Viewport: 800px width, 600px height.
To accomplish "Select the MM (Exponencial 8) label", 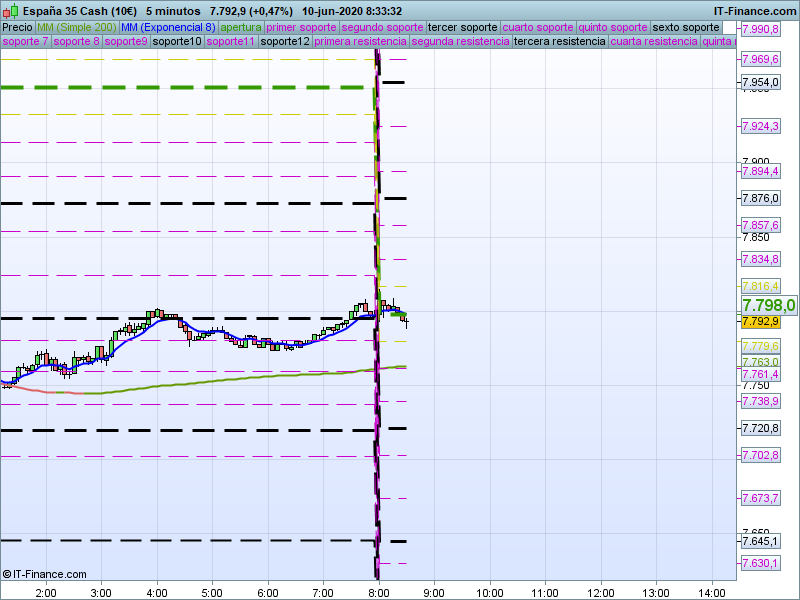I will pyautogui.click(x=168, y=27).
